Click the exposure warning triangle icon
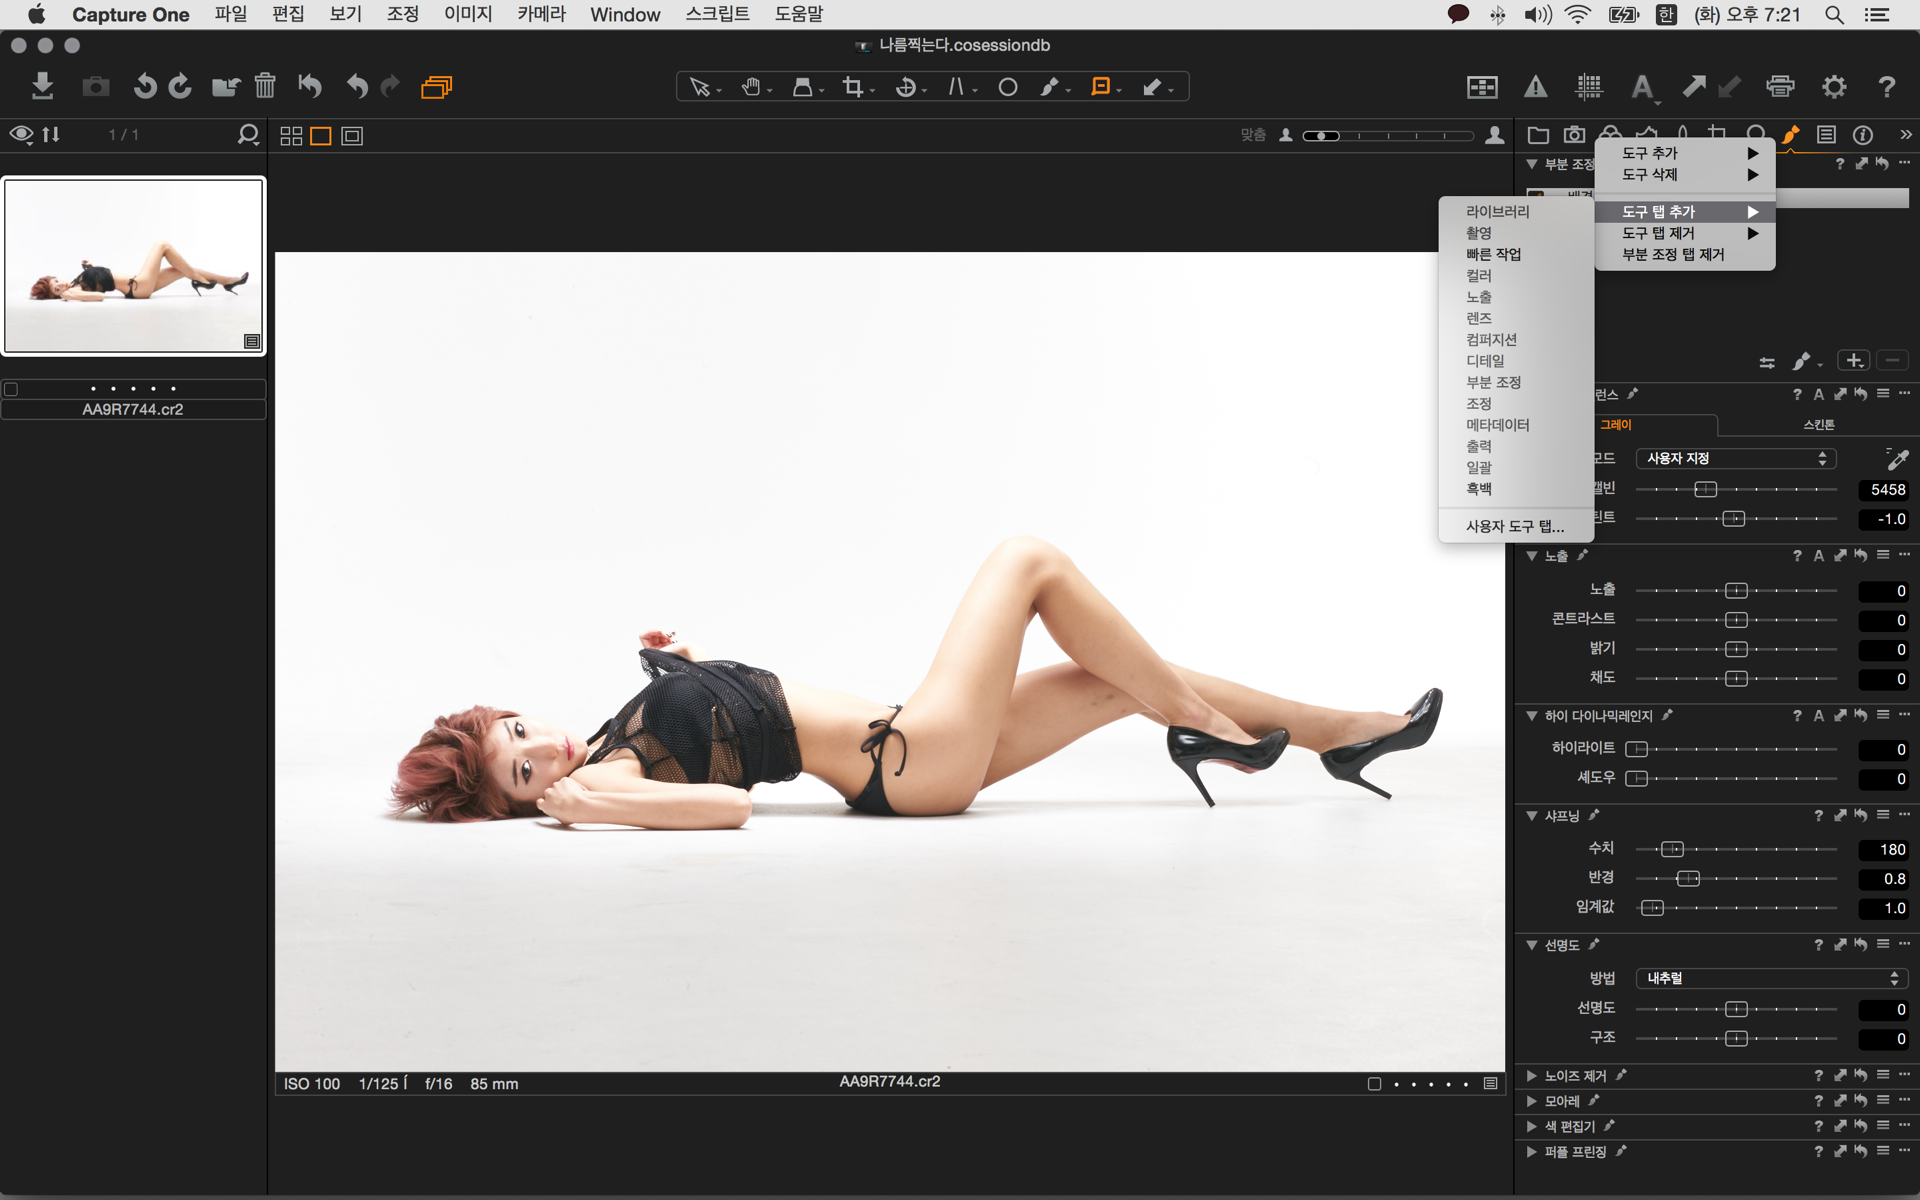The image size is (1920, 1200). [1535, 87]
